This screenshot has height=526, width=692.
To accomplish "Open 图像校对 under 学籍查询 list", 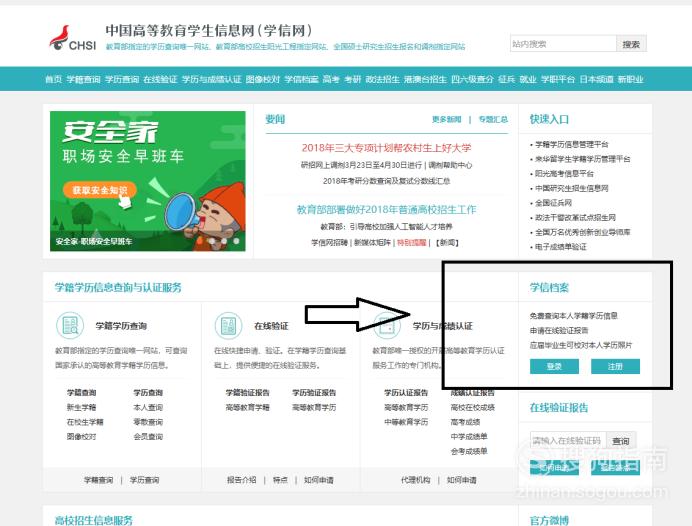I will (81, 437).
